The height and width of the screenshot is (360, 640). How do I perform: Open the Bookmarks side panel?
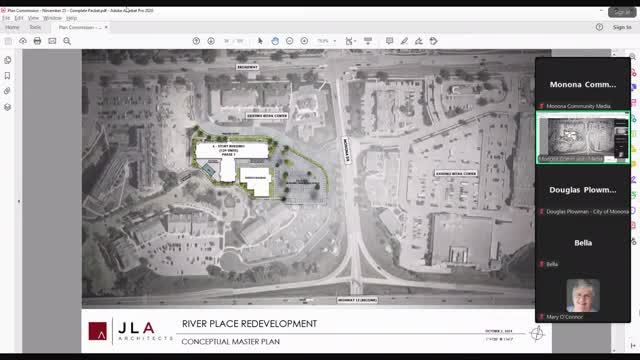point(7,76)
